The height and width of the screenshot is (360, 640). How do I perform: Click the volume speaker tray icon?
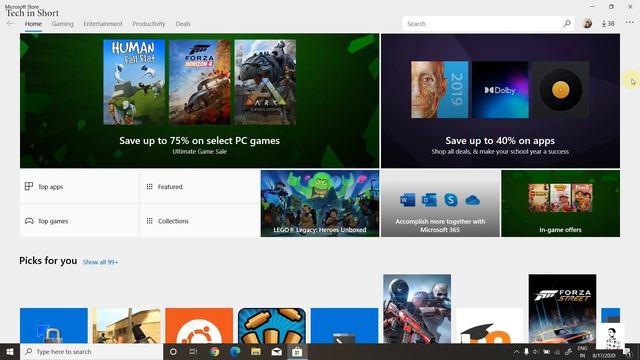[x=536, y=352]
